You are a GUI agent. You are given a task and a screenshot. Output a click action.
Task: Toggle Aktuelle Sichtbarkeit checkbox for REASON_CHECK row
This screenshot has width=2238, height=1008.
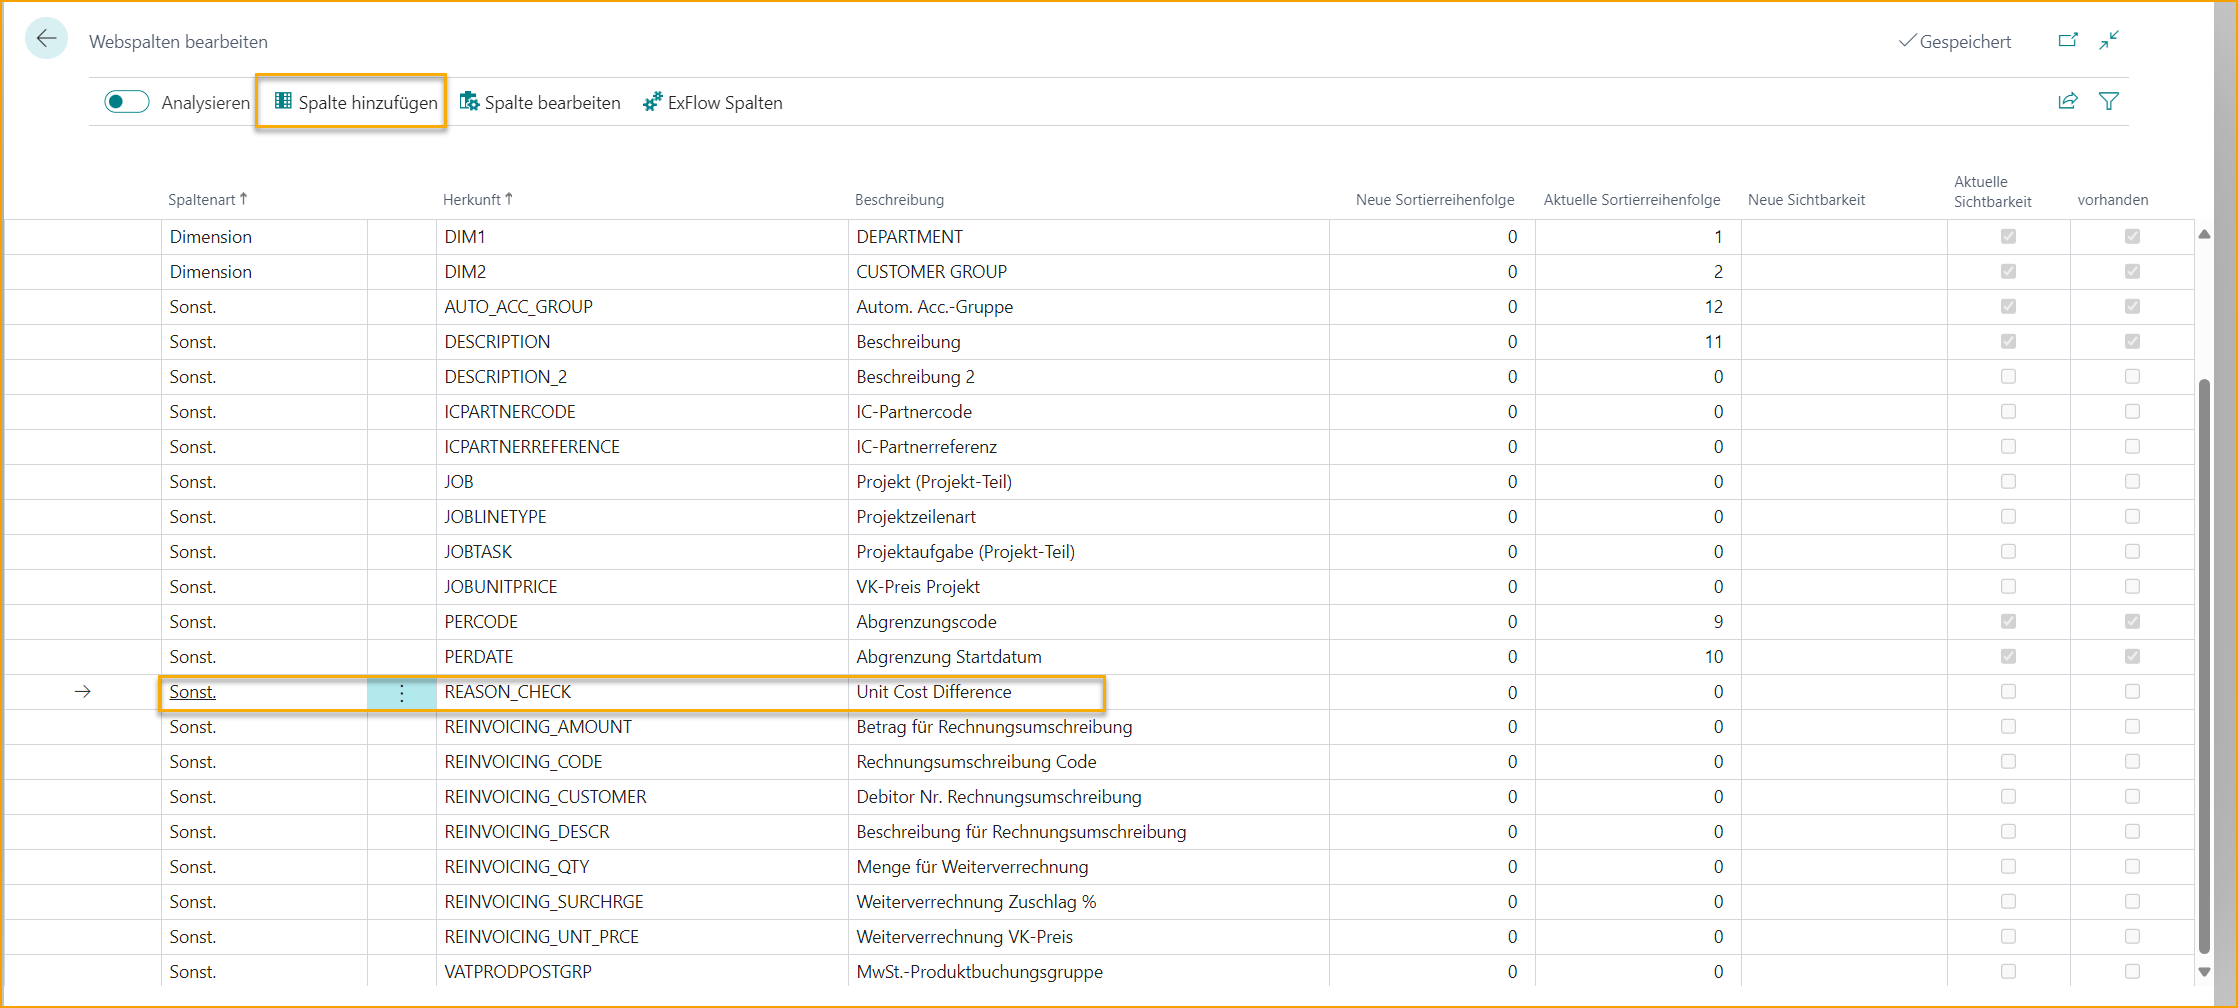[x=2008, y=692]
